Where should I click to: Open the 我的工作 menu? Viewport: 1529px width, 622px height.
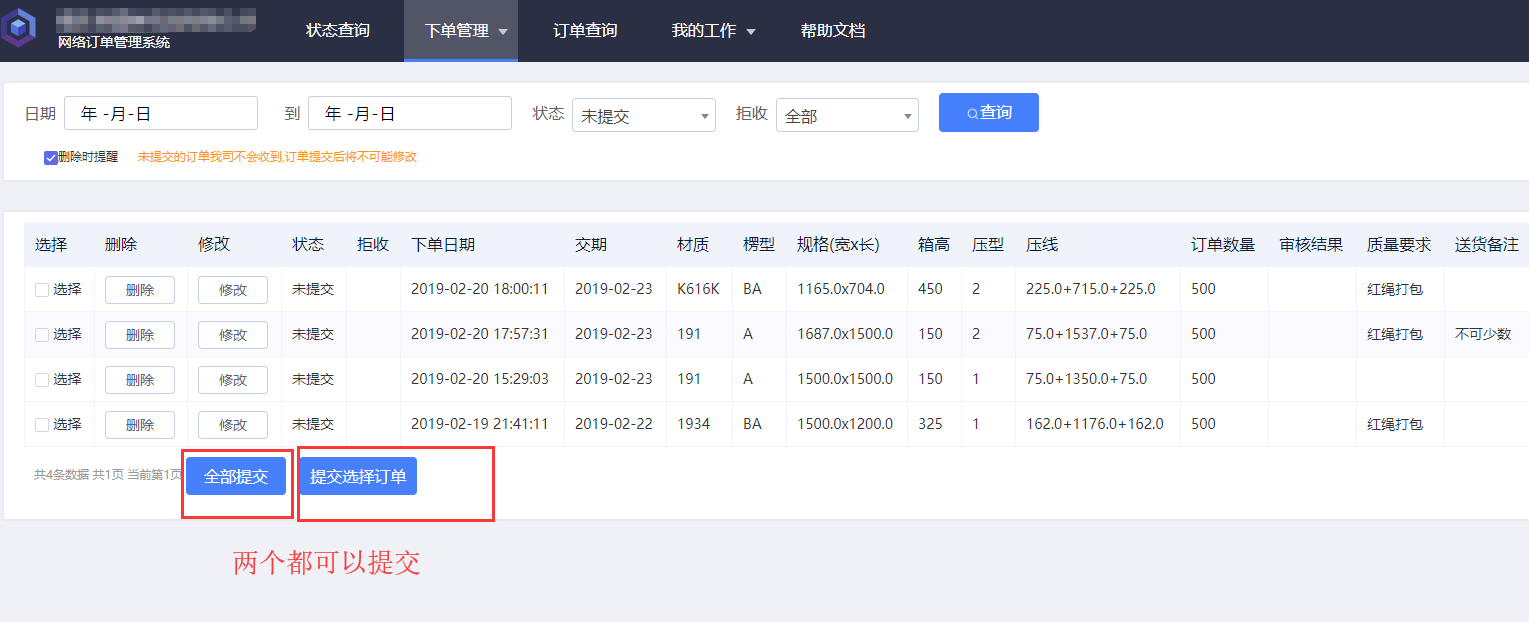[712, 31]
